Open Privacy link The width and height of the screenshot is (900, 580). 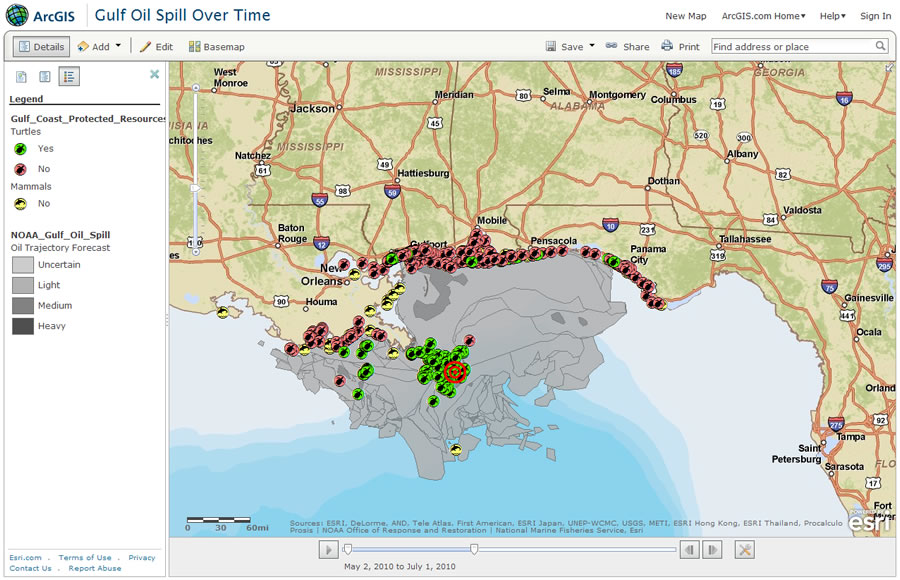142,558
